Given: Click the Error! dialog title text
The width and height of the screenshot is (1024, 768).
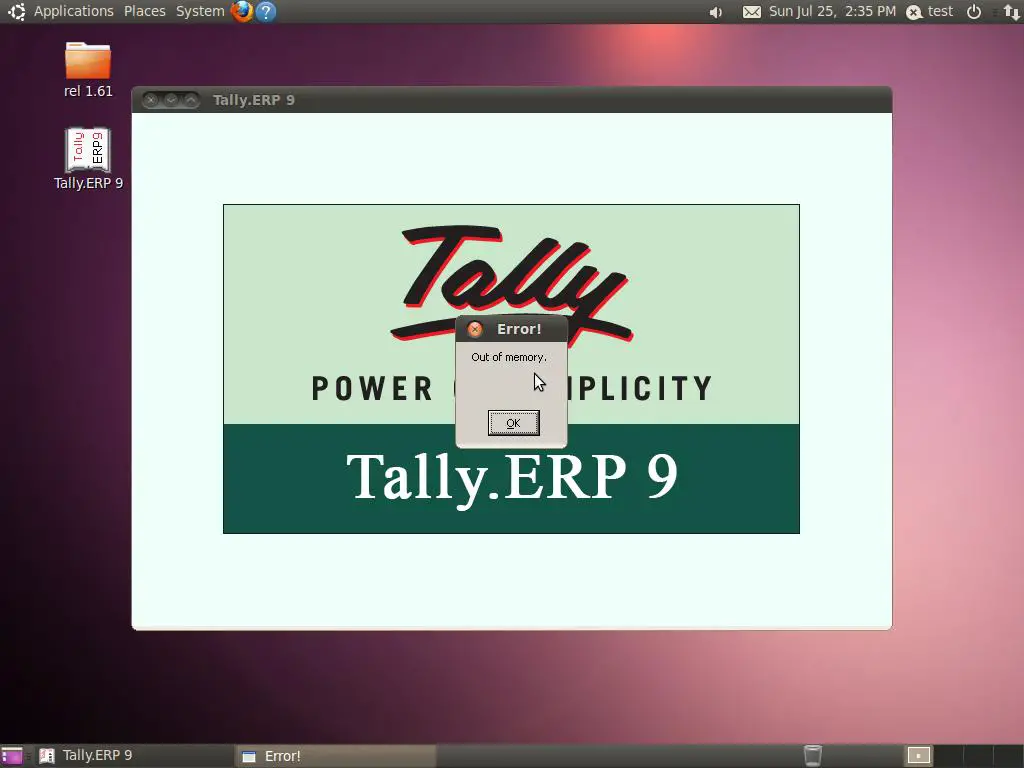Looking at the screenshot, I should pos(519,329).
